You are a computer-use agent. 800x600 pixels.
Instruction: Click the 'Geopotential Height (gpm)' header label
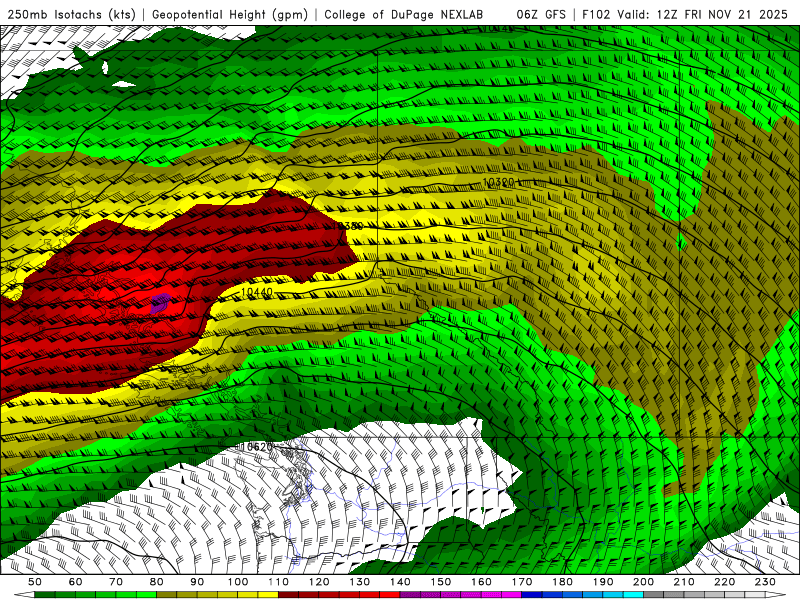(x=230, y=15)
